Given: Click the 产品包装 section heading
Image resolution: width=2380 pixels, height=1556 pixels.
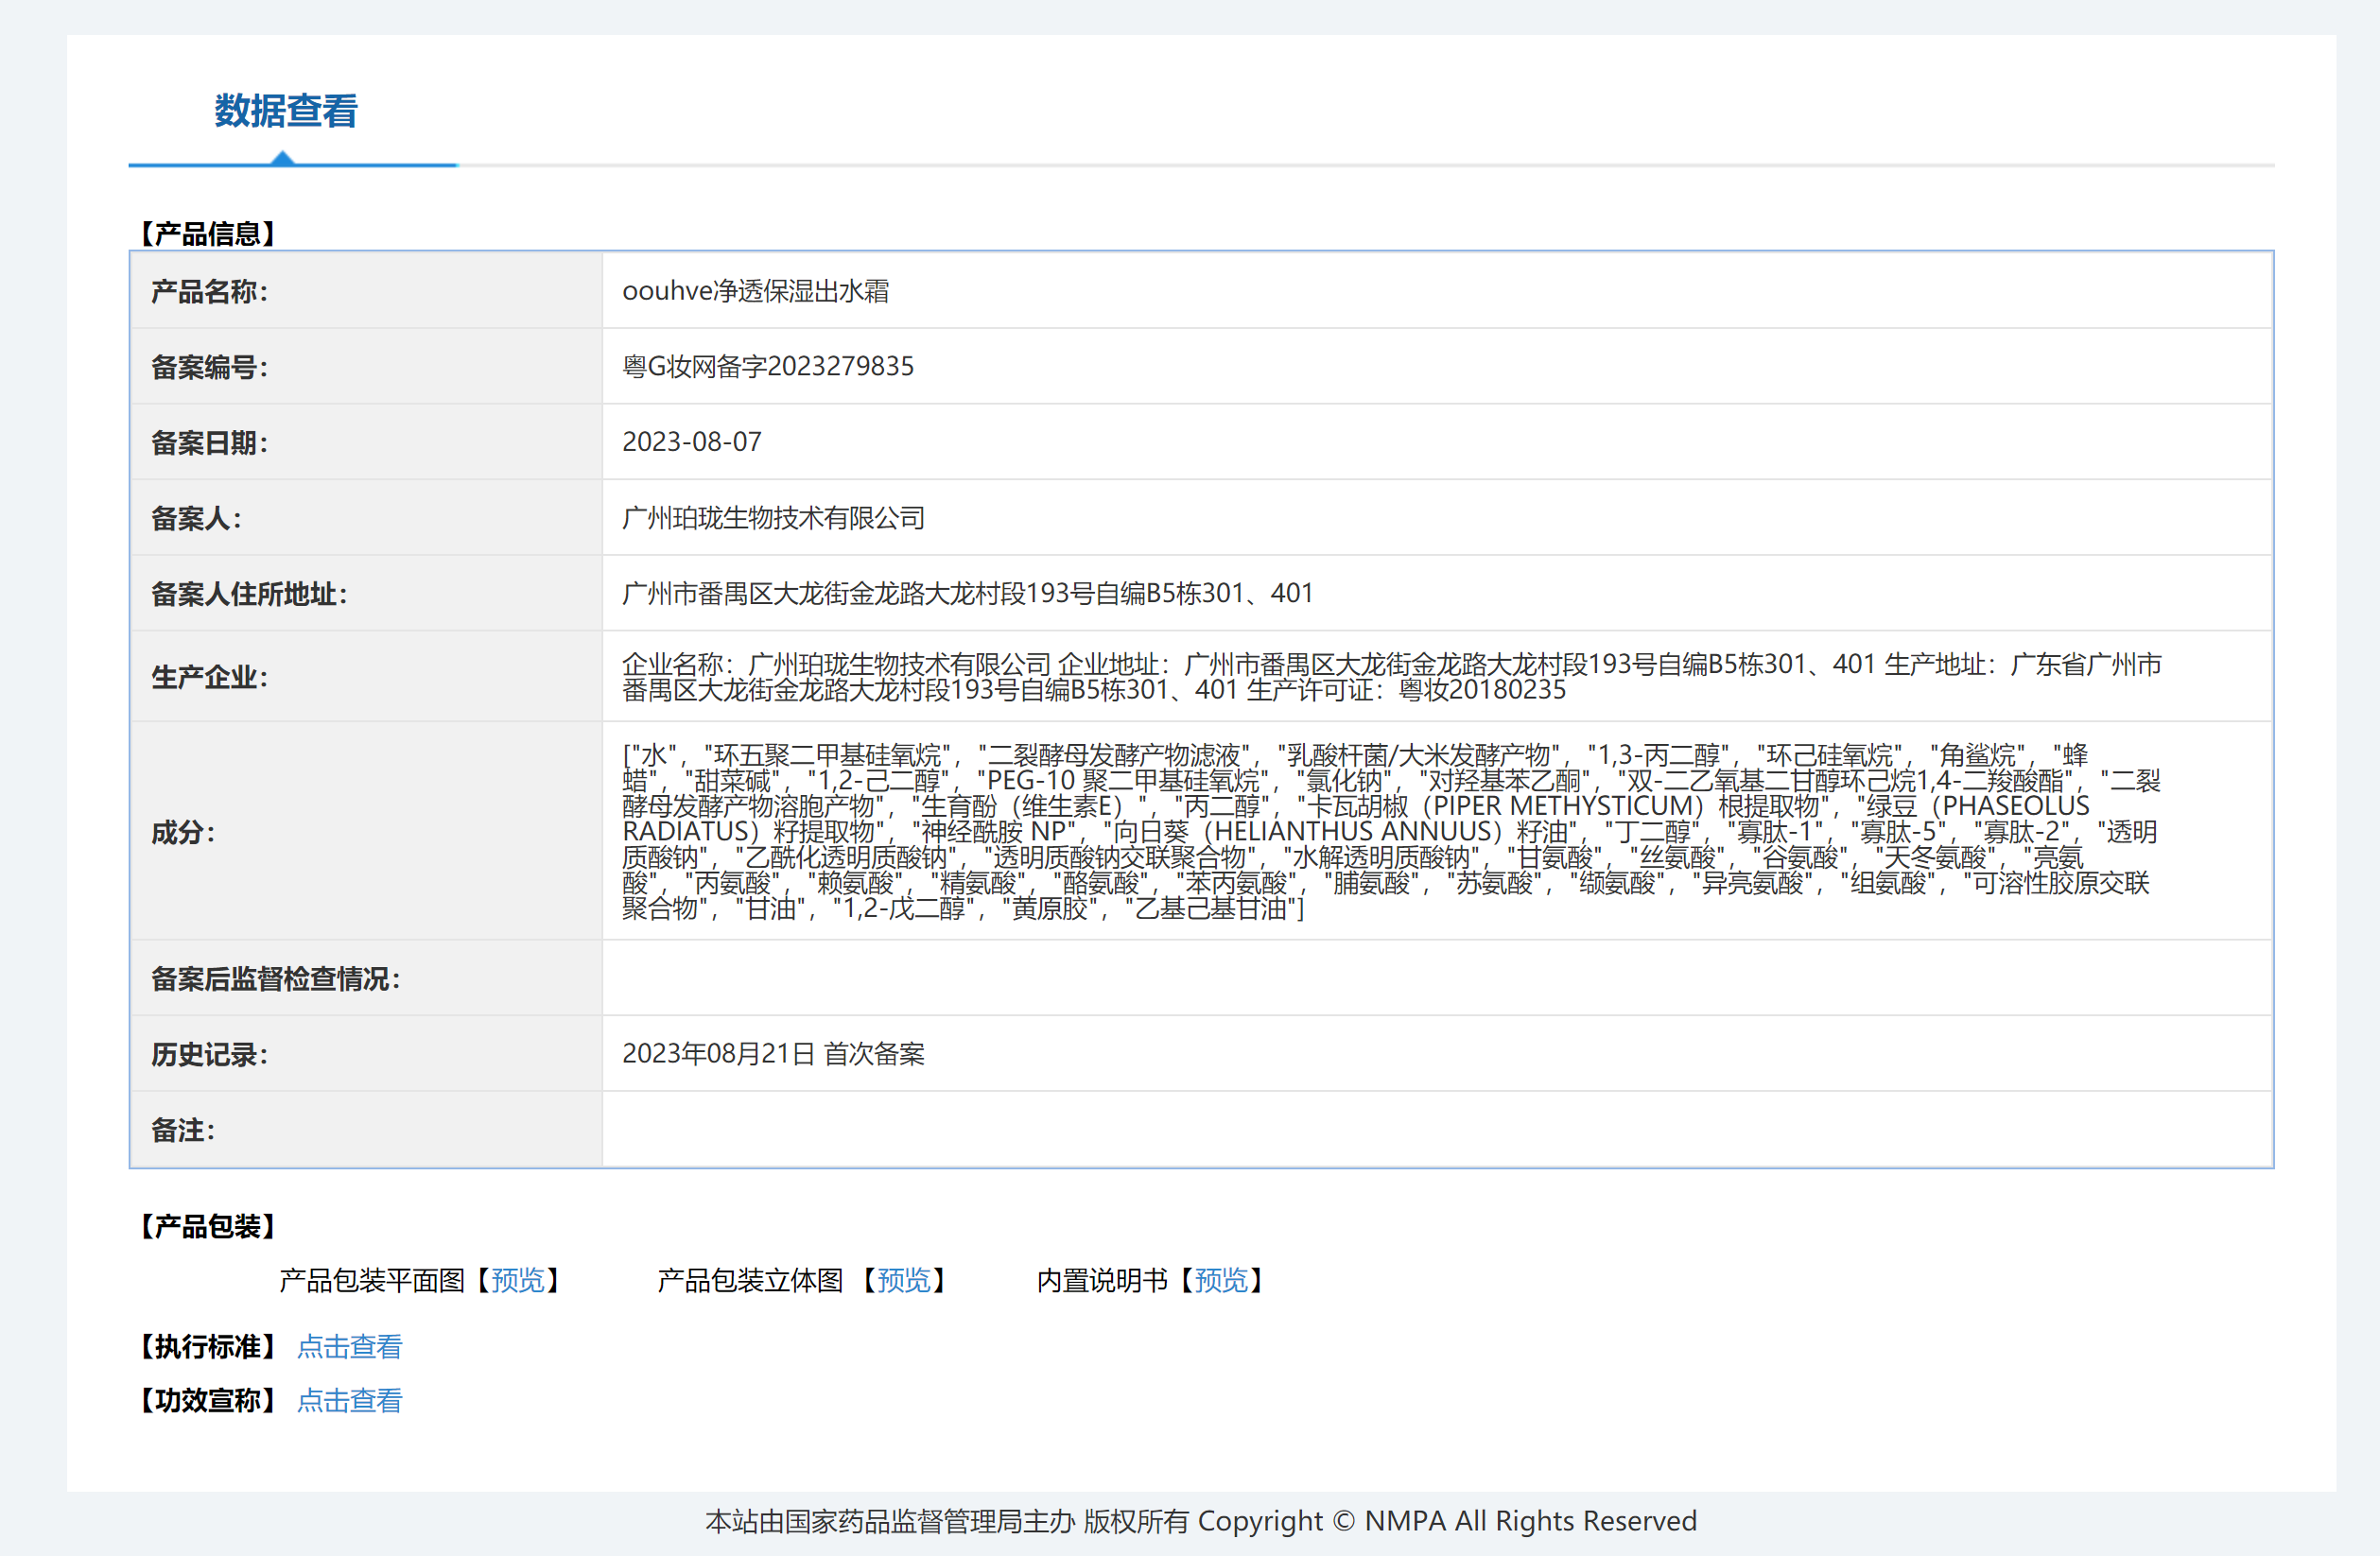Looking at the screenshot, I should click(x=207, y=1226).
